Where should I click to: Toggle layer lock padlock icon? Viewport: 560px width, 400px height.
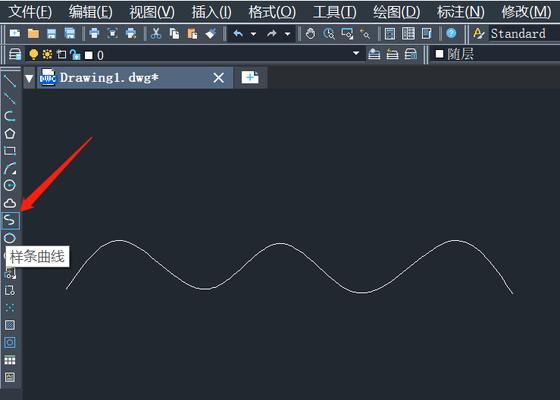click(x=75, y=54)
